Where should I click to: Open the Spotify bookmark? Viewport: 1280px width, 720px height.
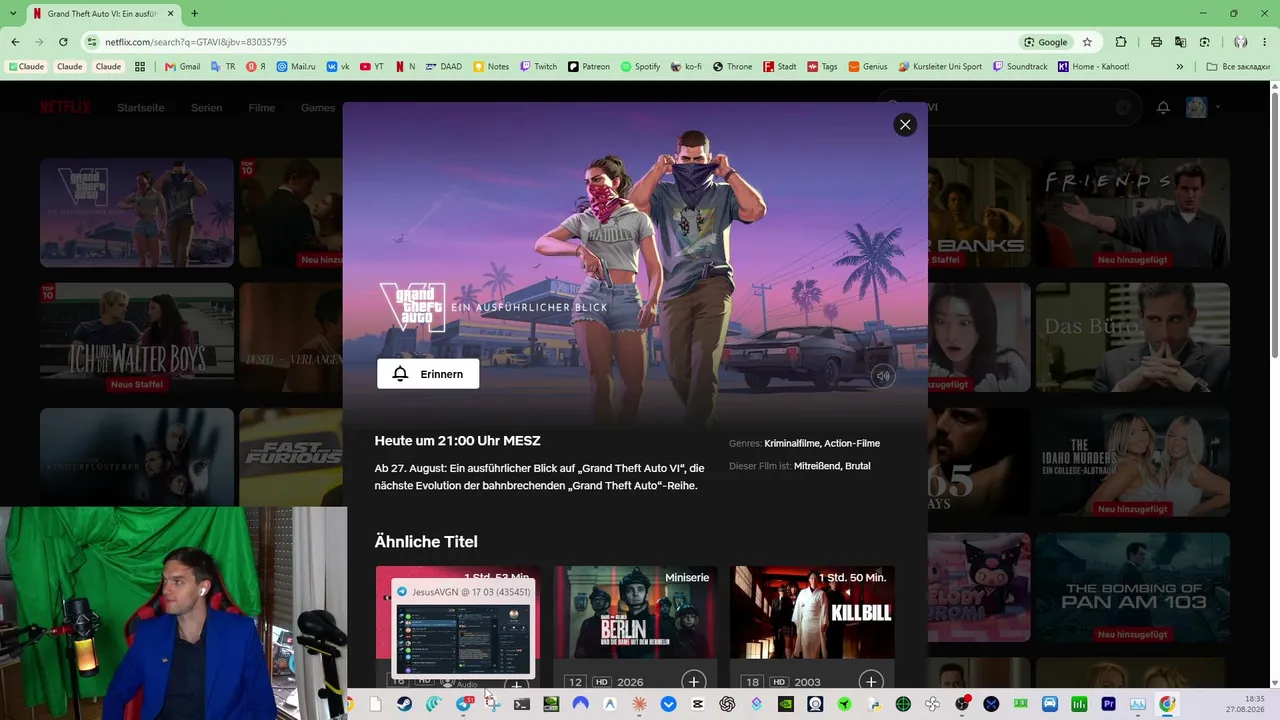640,66
